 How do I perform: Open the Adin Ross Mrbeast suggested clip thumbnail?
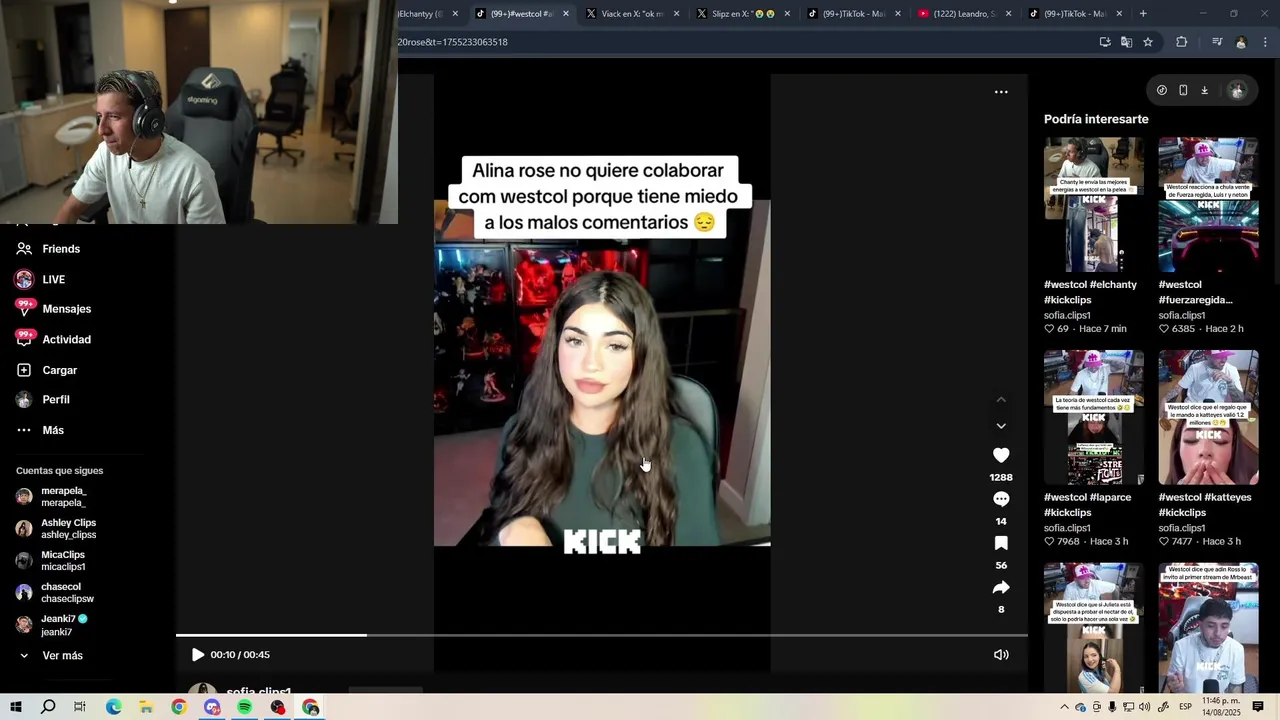(x=1208, y=627)
